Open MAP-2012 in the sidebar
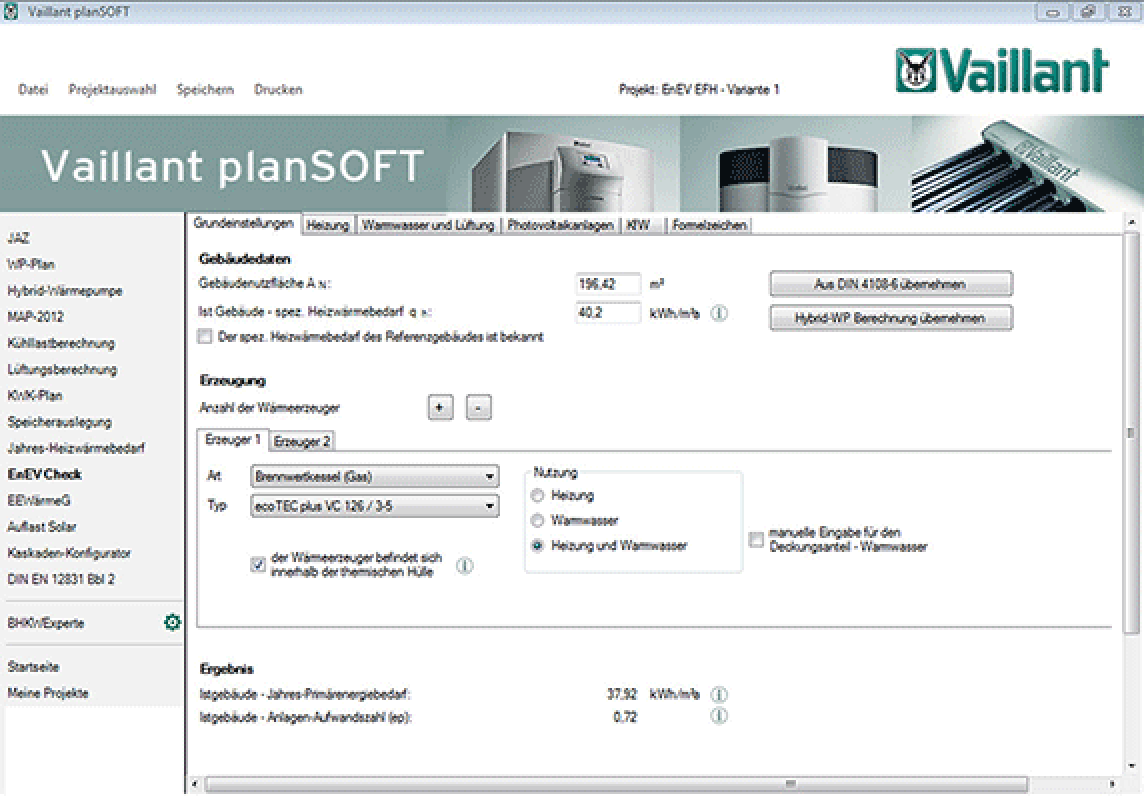The width and height of the screenshot is (1144, 796). (35, 317)
